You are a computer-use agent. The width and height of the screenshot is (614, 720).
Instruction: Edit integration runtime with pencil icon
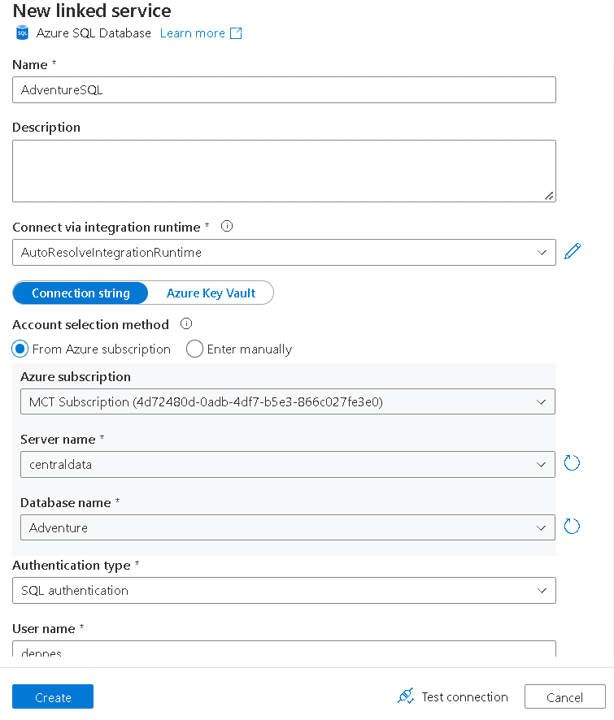(573, 252)
